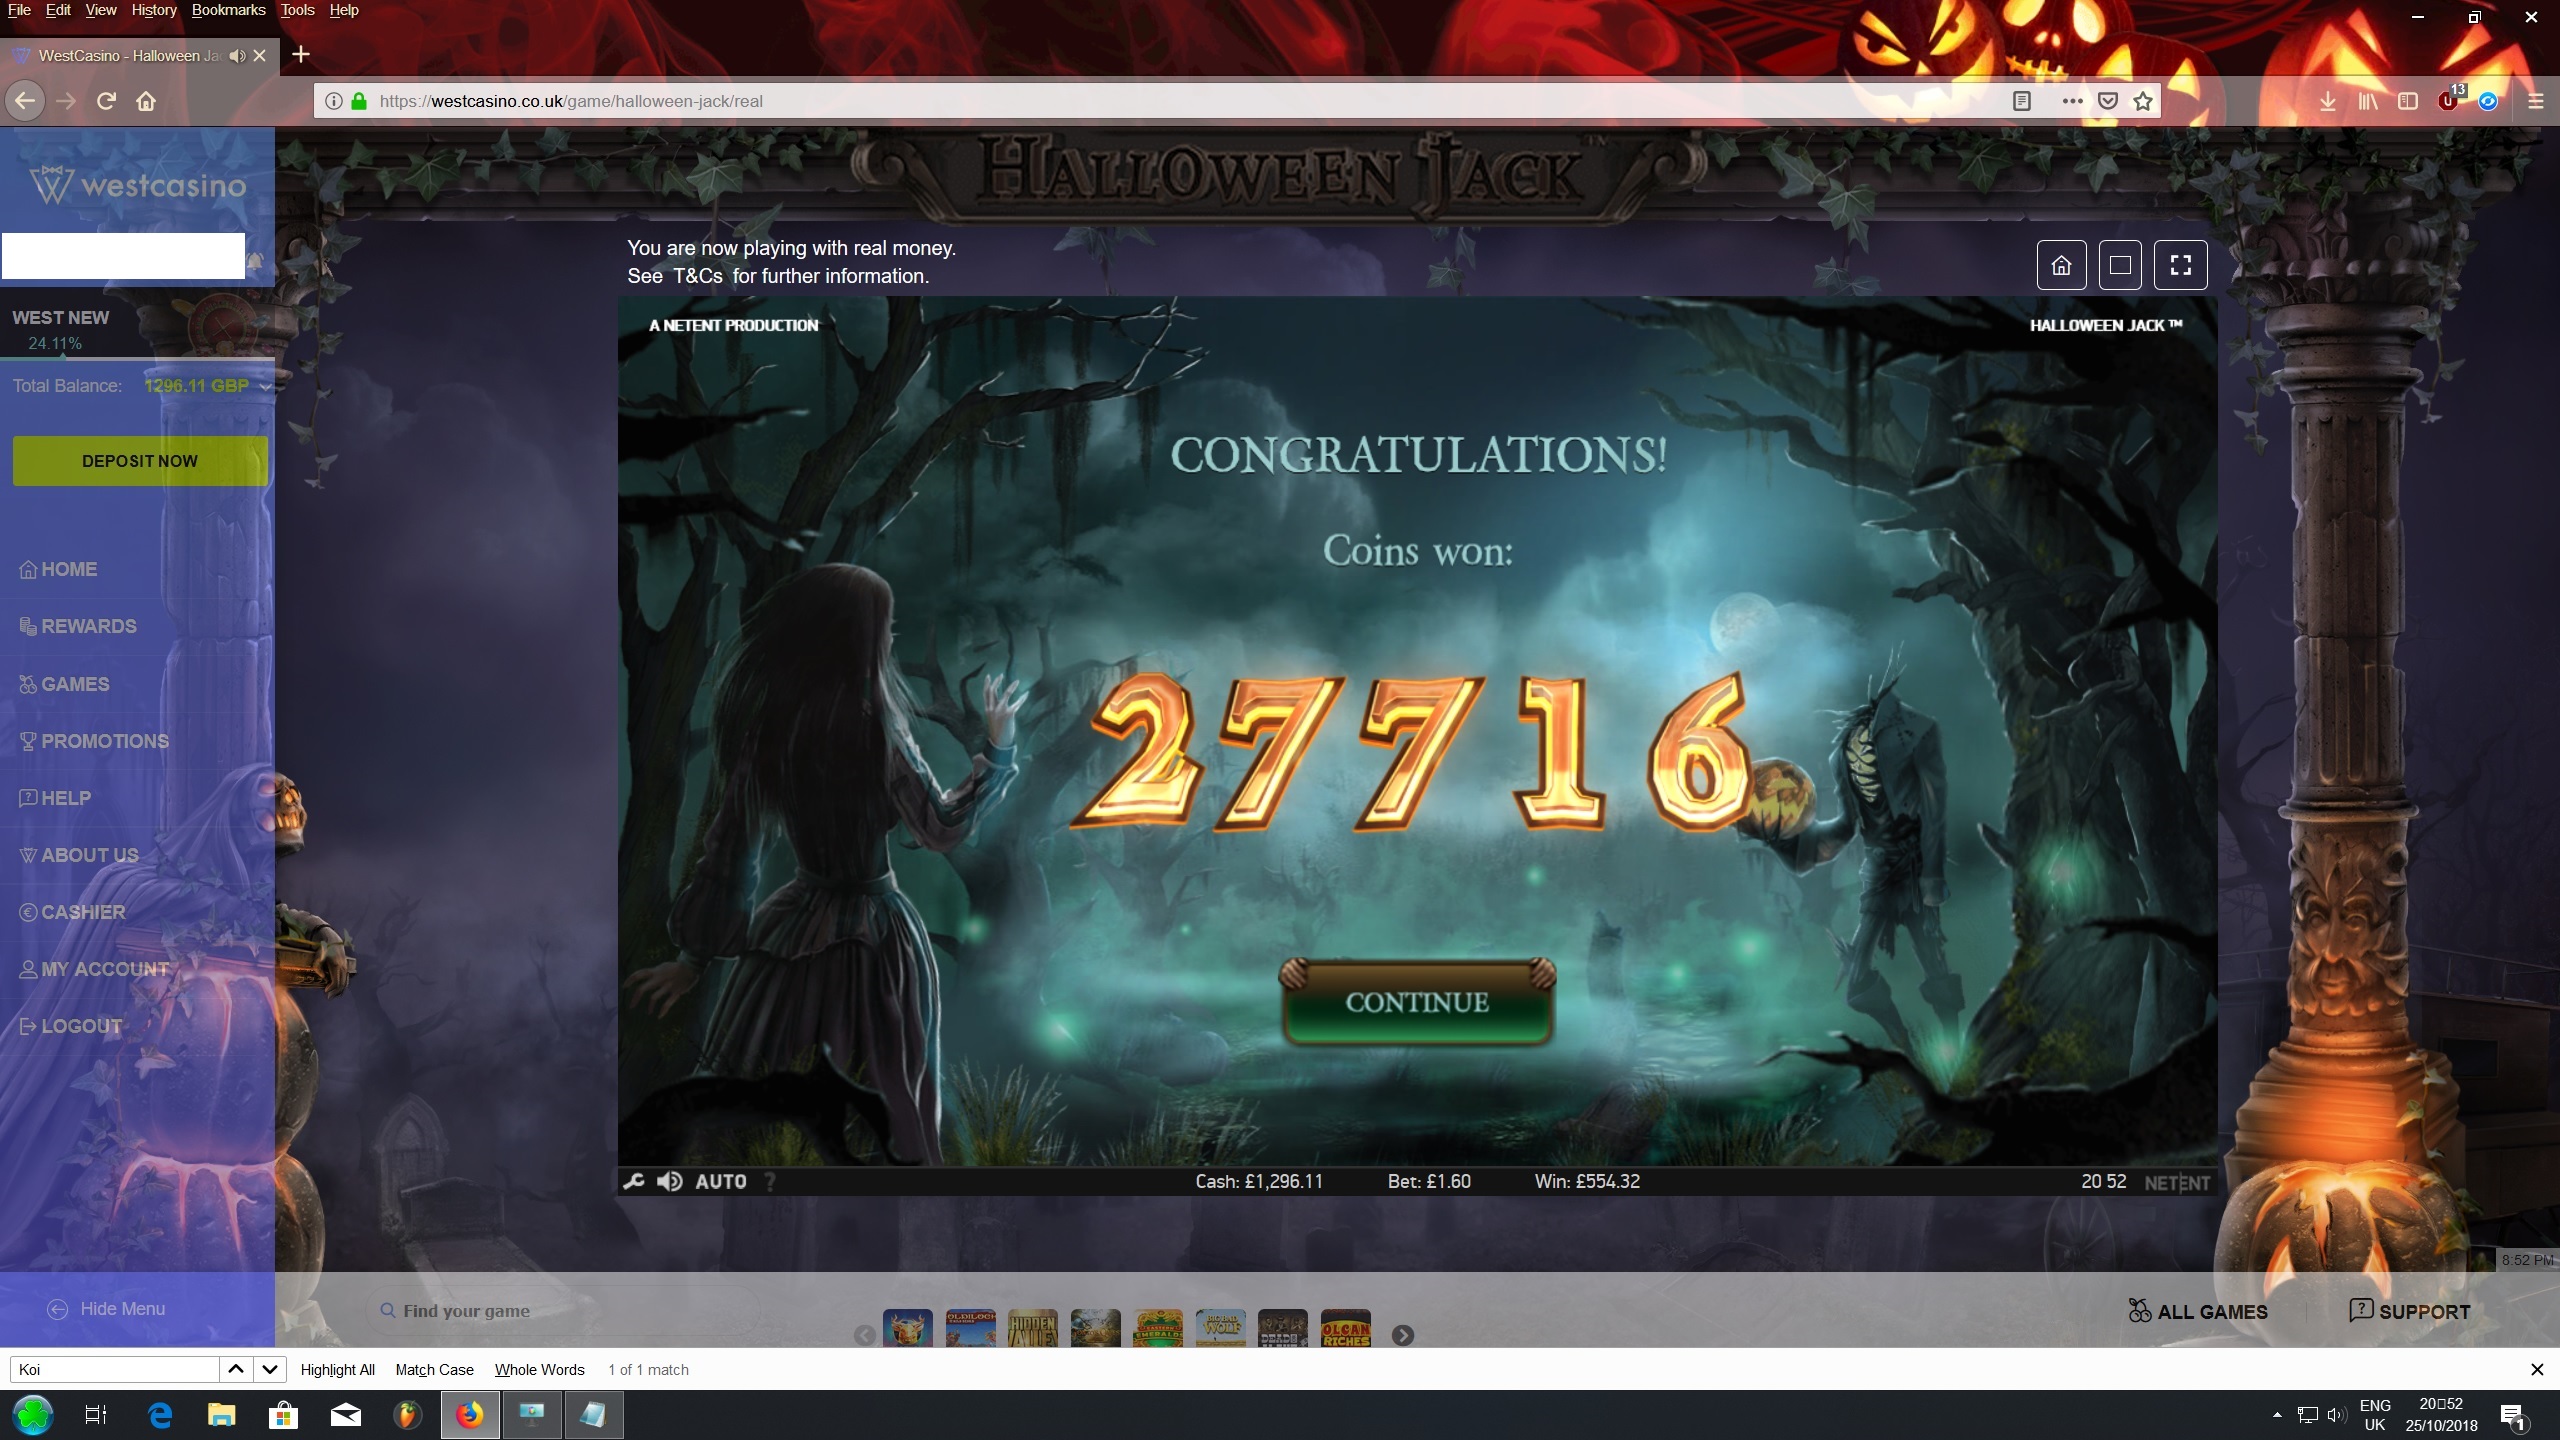Toggle Whole Words in find bar
The width and height of the screenshot is (2560, 1440).
point(540,1370)
